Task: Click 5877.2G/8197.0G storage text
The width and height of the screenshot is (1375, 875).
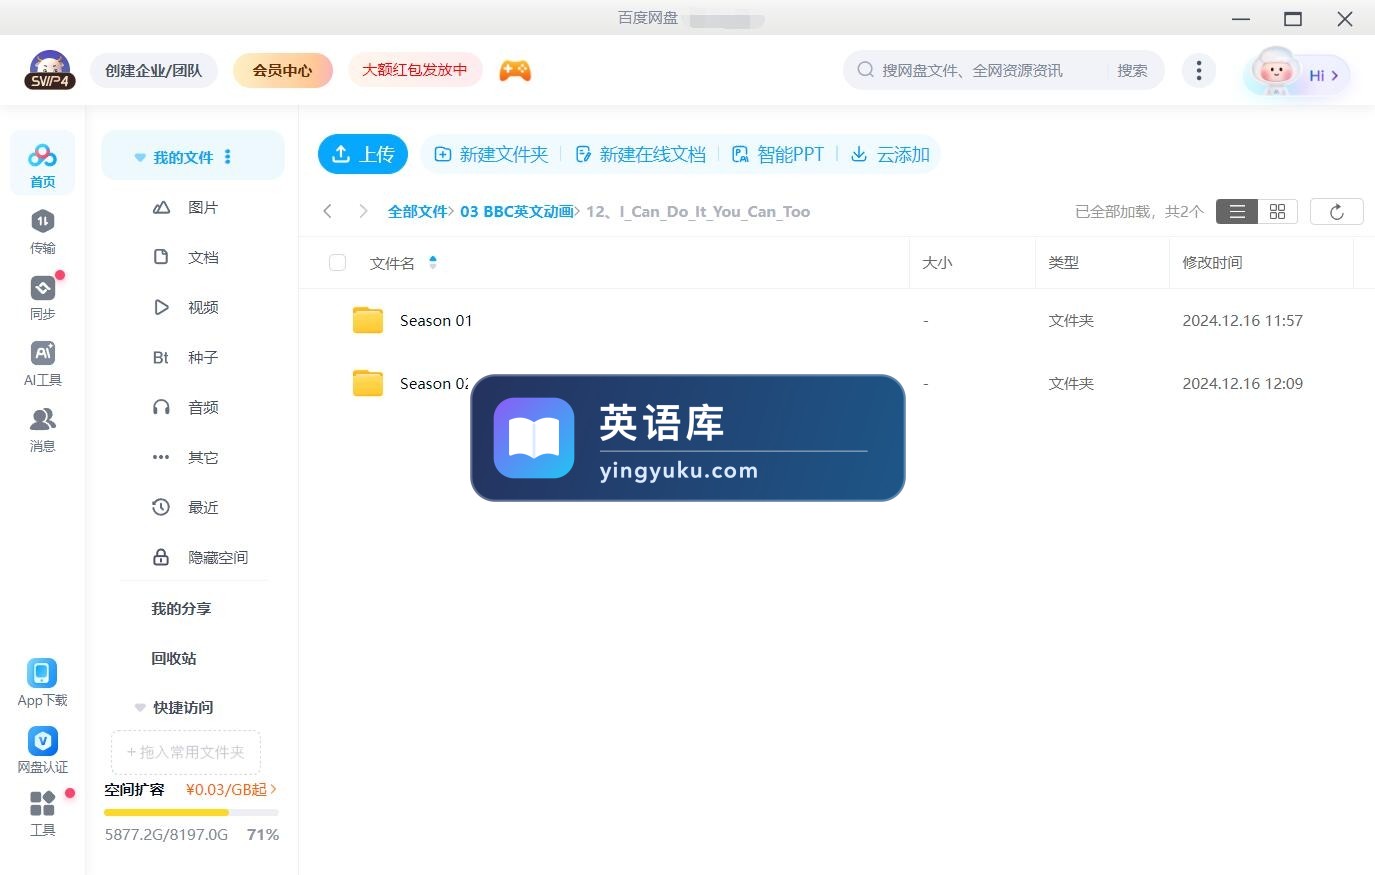Action: 166,834
